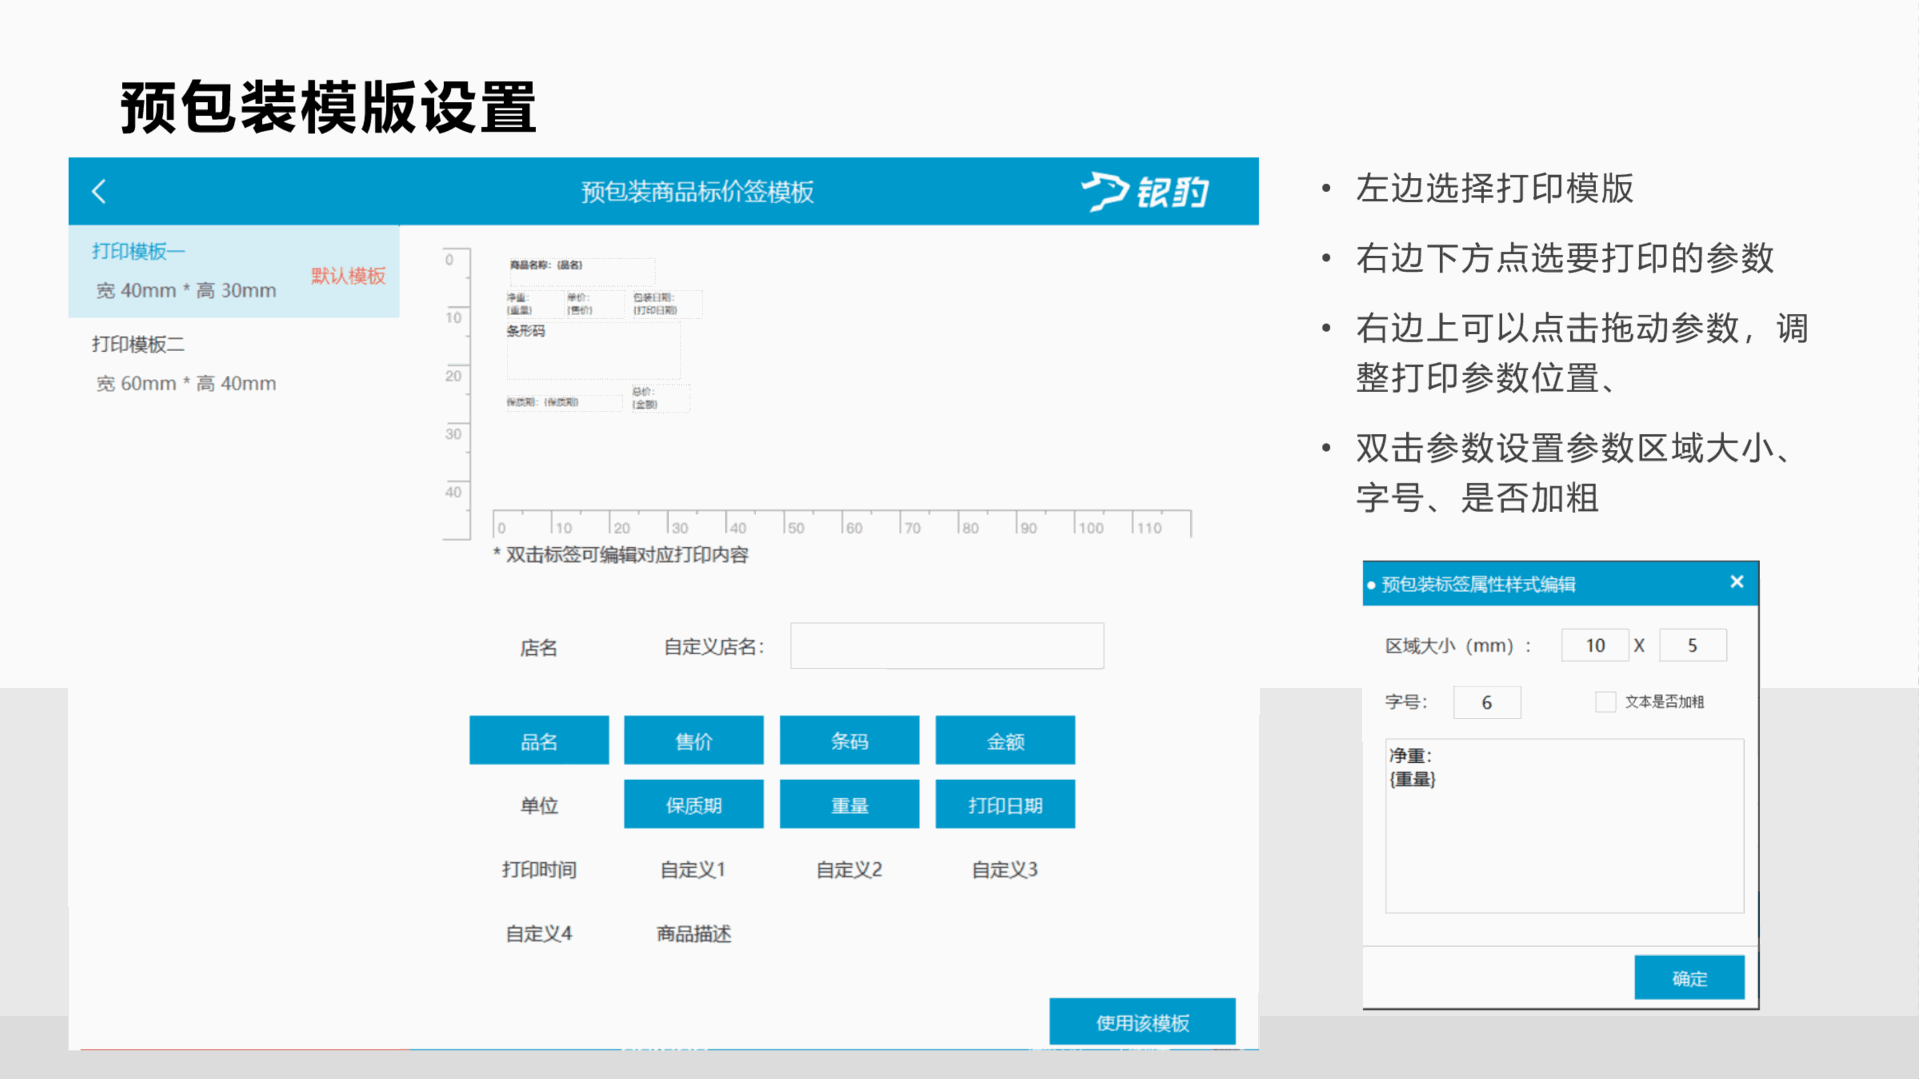The image size is (1919, 1079).
Task: Click the 银豹 logo in header
Action: tap(1146, 191)
